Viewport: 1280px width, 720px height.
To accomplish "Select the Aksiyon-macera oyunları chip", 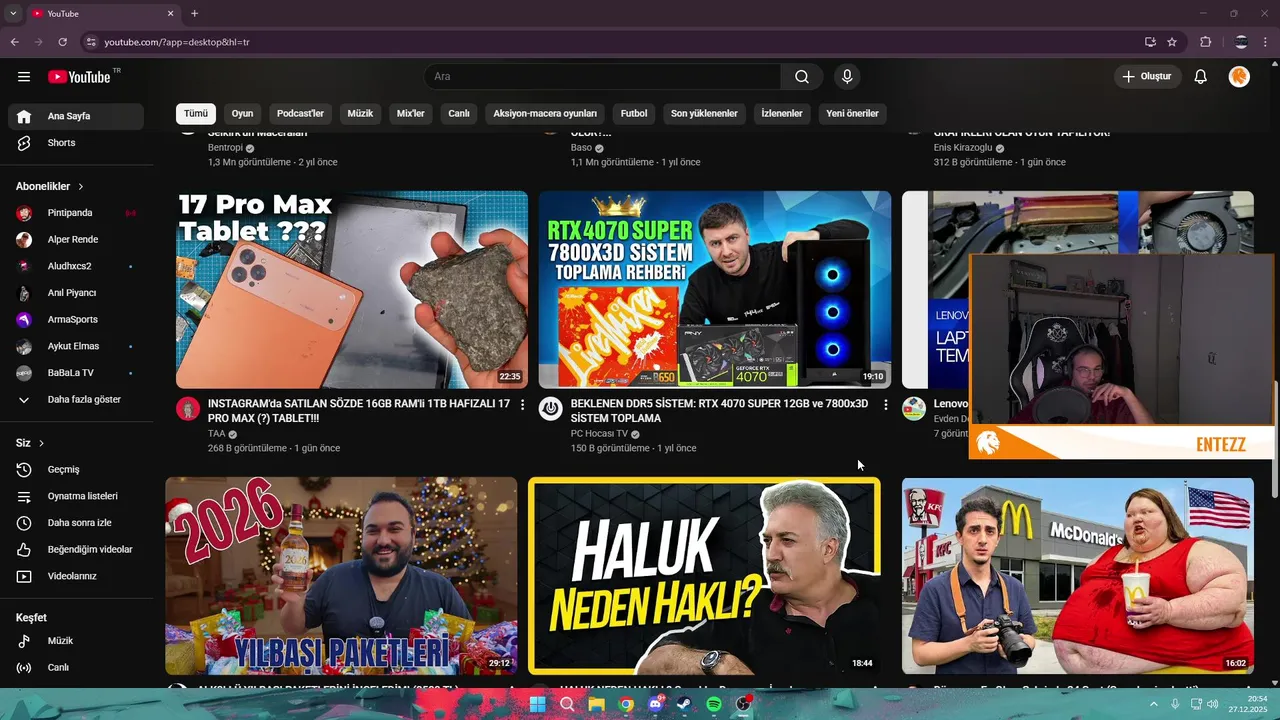I will coord(545,114).
